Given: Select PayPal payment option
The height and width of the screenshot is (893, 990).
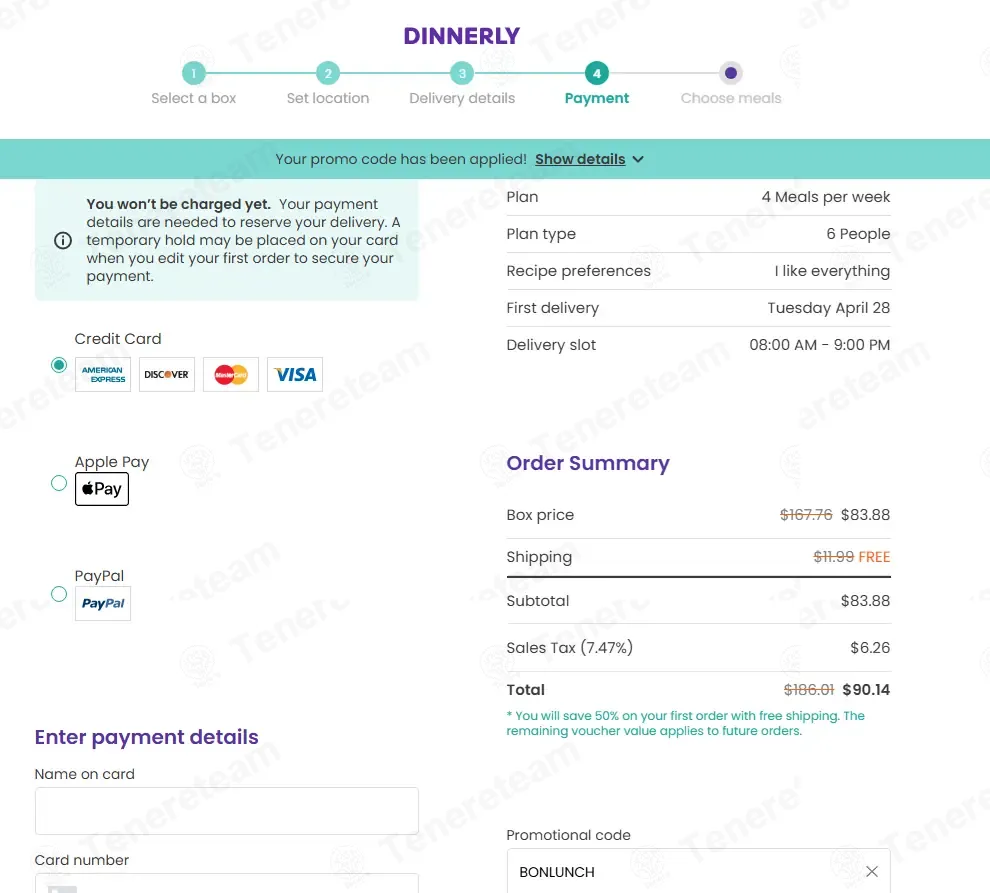Looking at the screenshot, I should click(59, 594).
